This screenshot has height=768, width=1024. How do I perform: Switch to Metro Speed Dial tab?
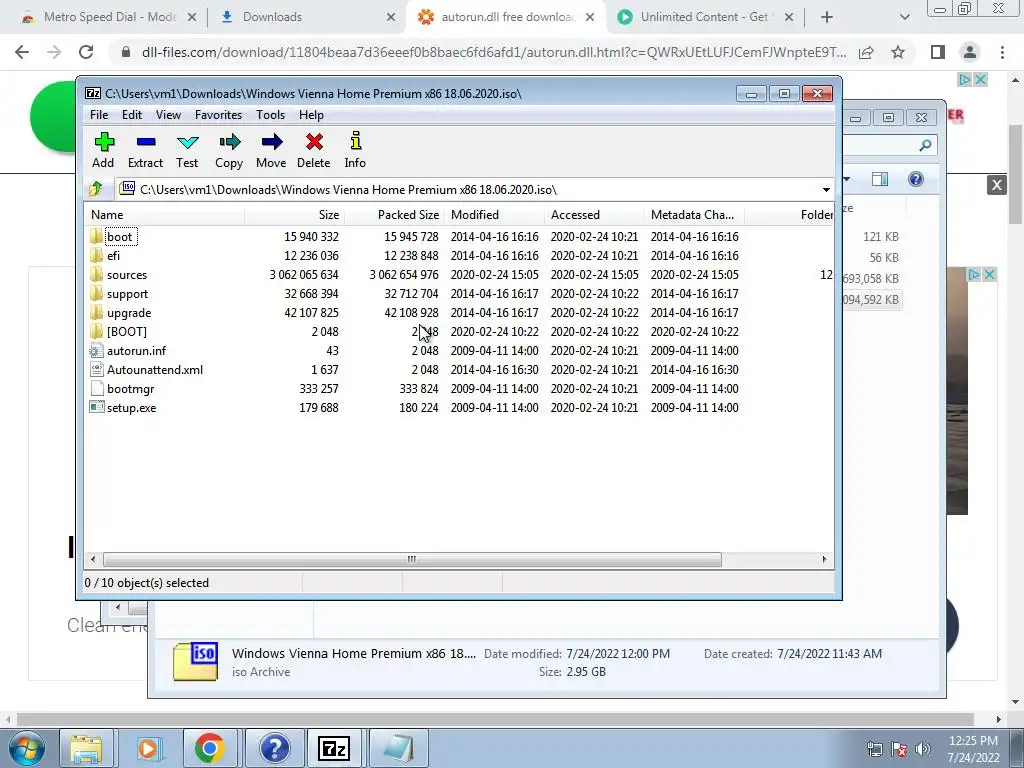coord(108,17)
